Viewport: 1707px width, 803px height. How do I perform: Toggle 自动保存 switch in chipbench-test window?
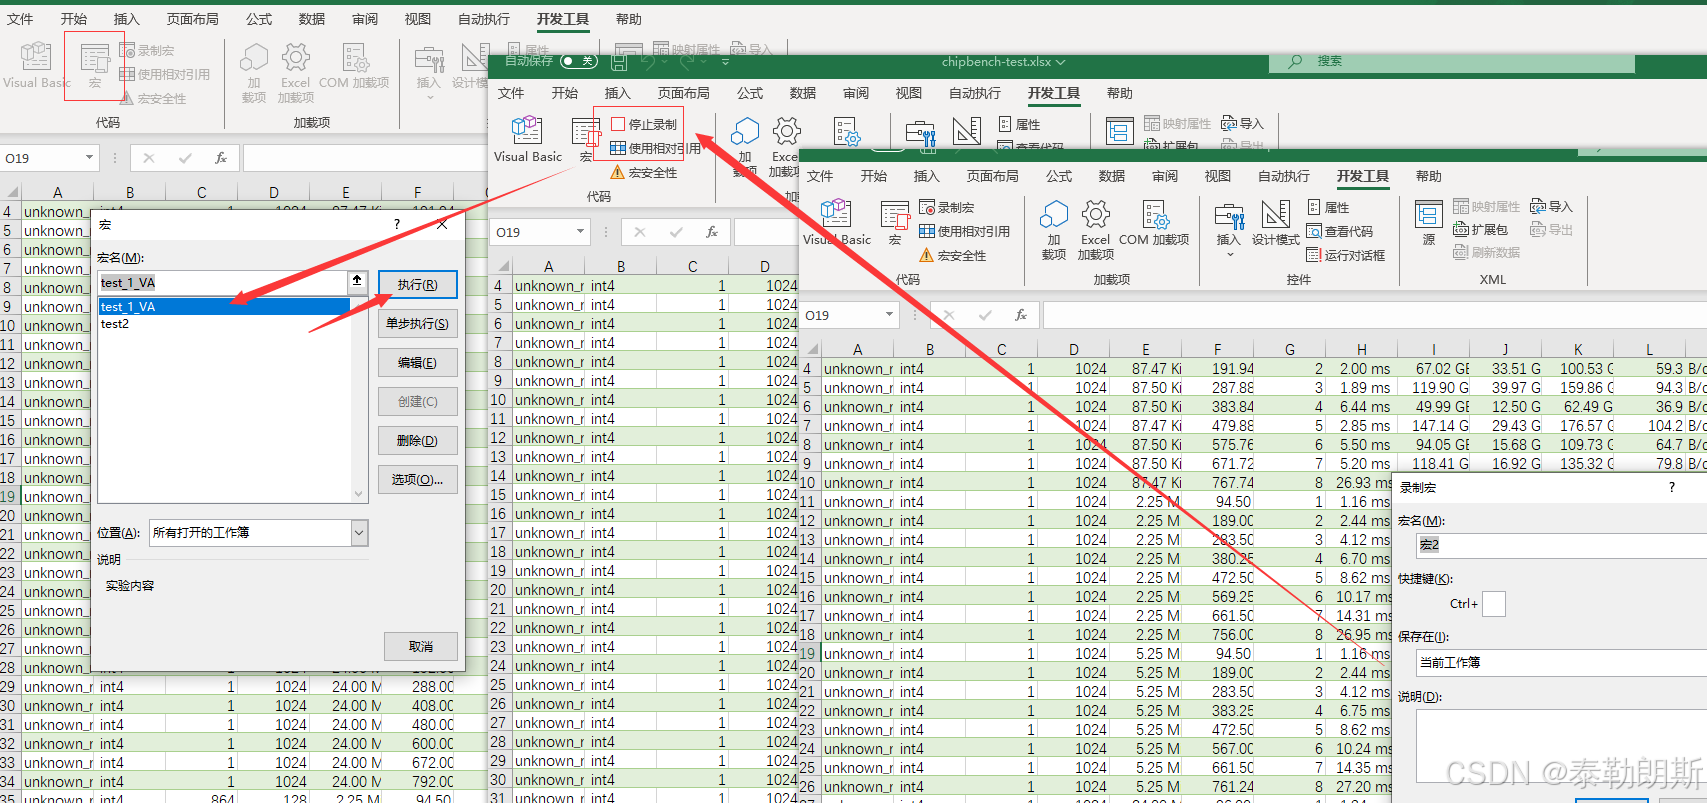[578, 61]
